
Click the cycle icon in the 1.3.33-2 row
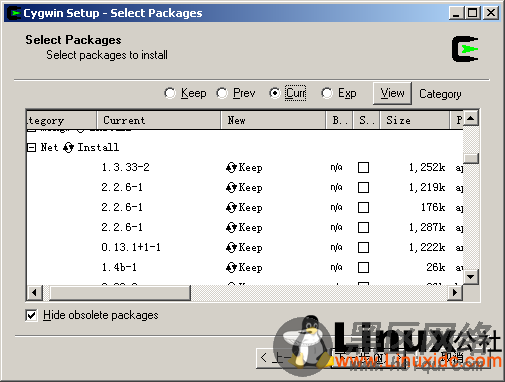pos(231,167)
